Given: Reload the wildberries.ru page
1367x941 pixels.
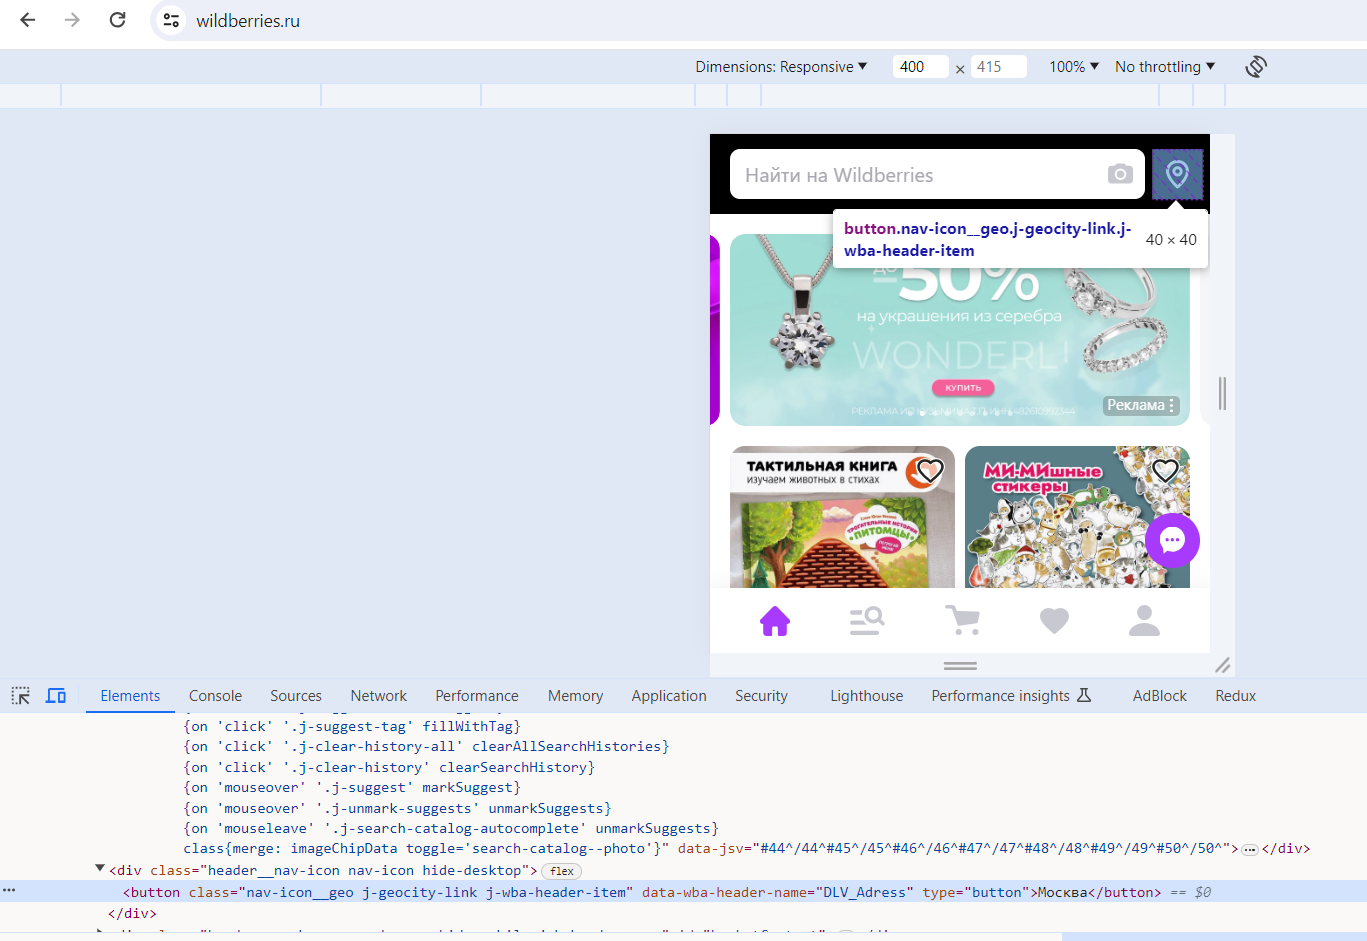Looking at the screenshot, I should pyautogui.click(x=117, y=20).
